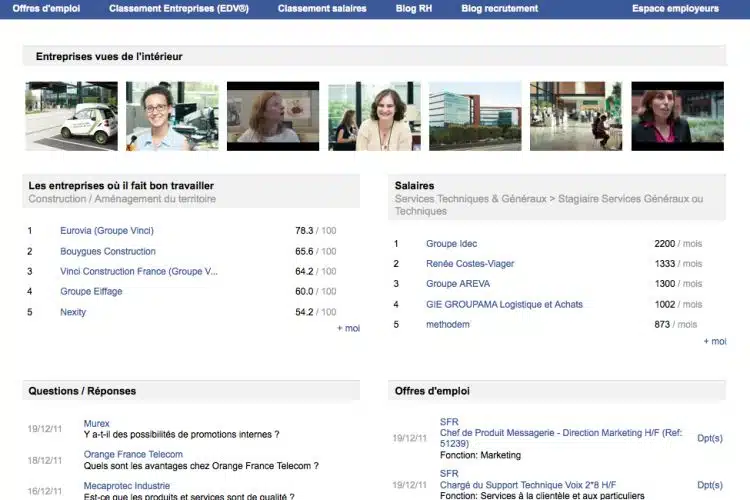Click Dpt(s) beside Chef de Produit offer
750x500 pixels.
pyautogui.click(x=709, y=438)
